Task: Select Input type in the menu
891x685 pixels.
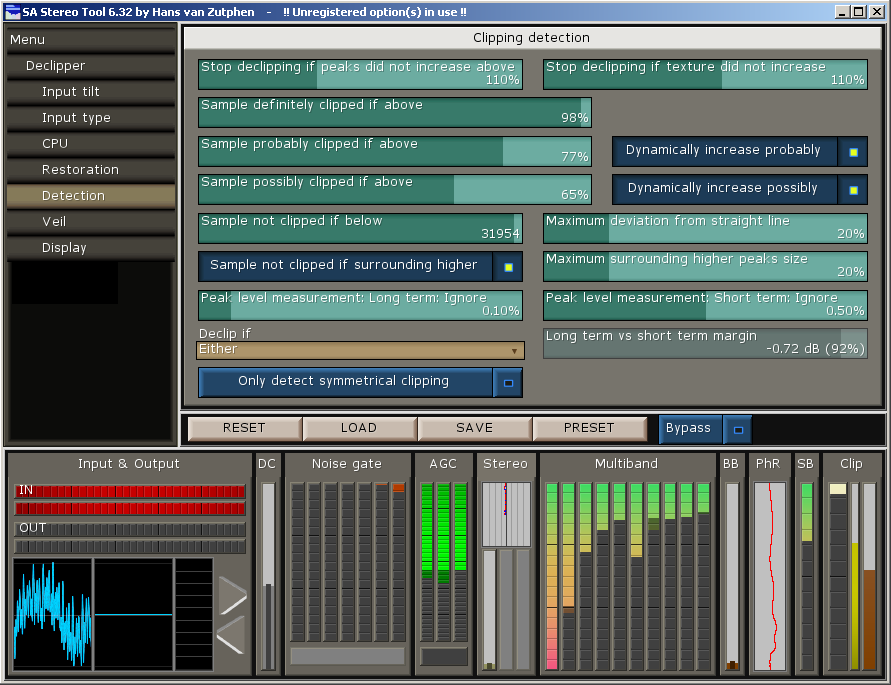Action: click(91, 118)
